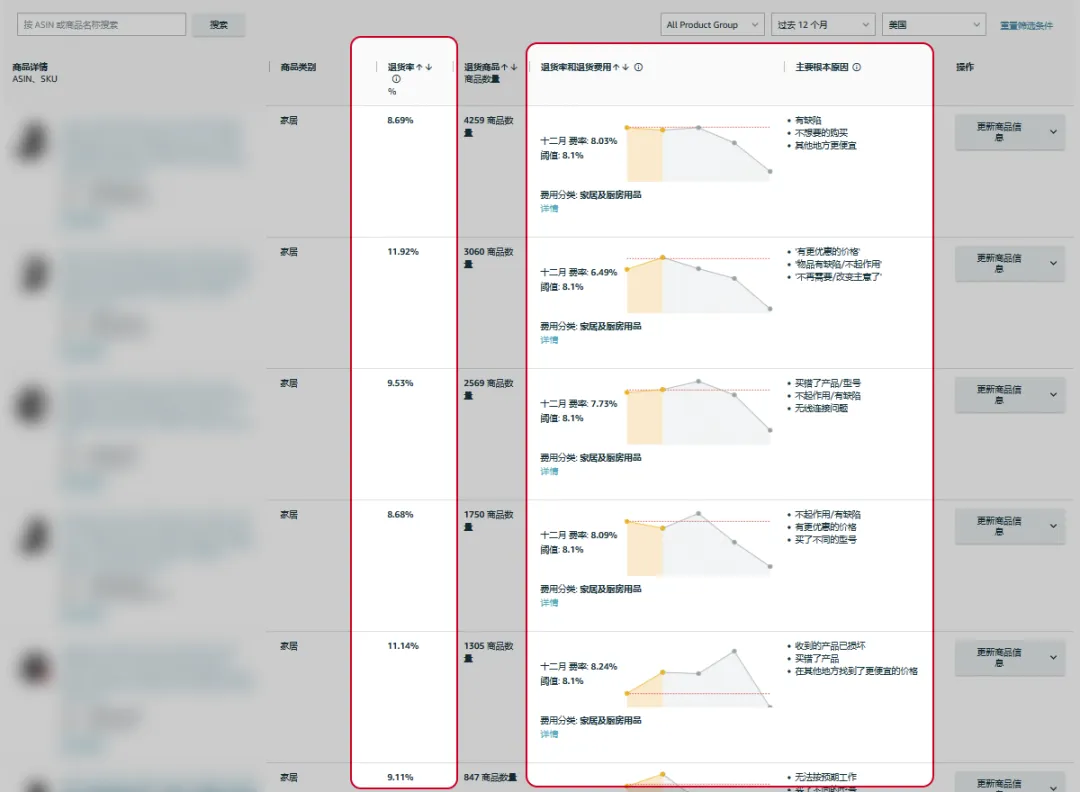The height and width of the screenshot is (792, 1080).
Task: Click 更新商品信息 button in 8.68% row
Action: coord(998,526)
